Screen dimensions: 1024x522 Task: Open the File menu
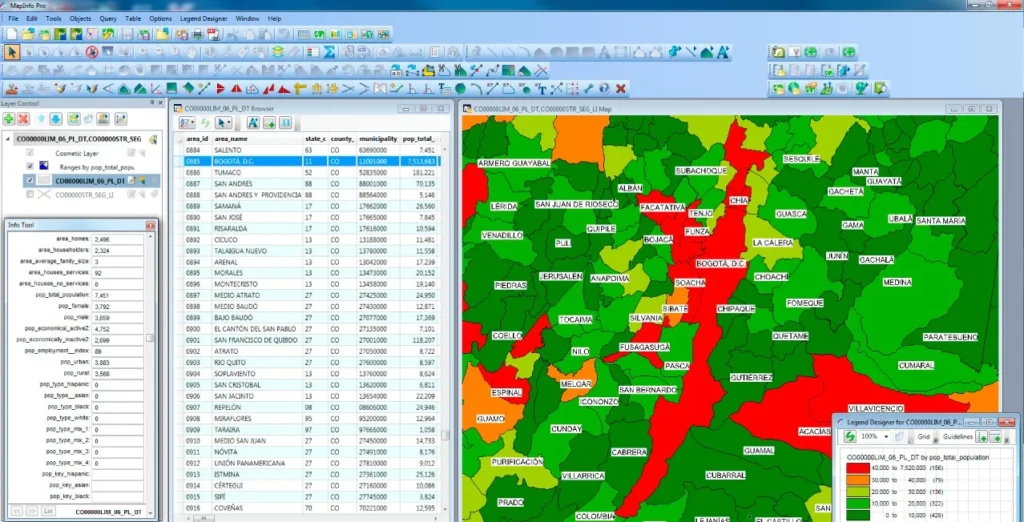[13, 18]
